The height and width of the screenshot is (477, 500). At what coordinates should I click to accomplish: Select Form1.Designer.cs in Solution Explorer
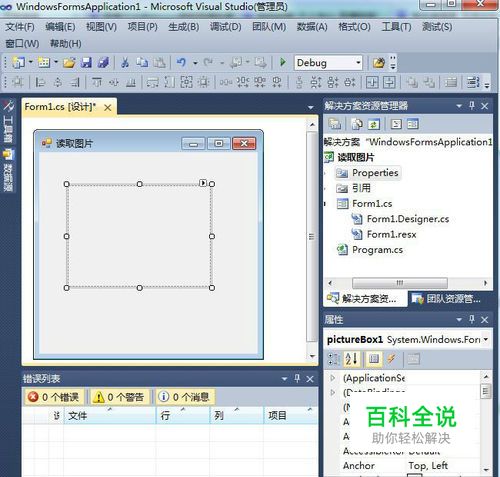pos(408,219)
